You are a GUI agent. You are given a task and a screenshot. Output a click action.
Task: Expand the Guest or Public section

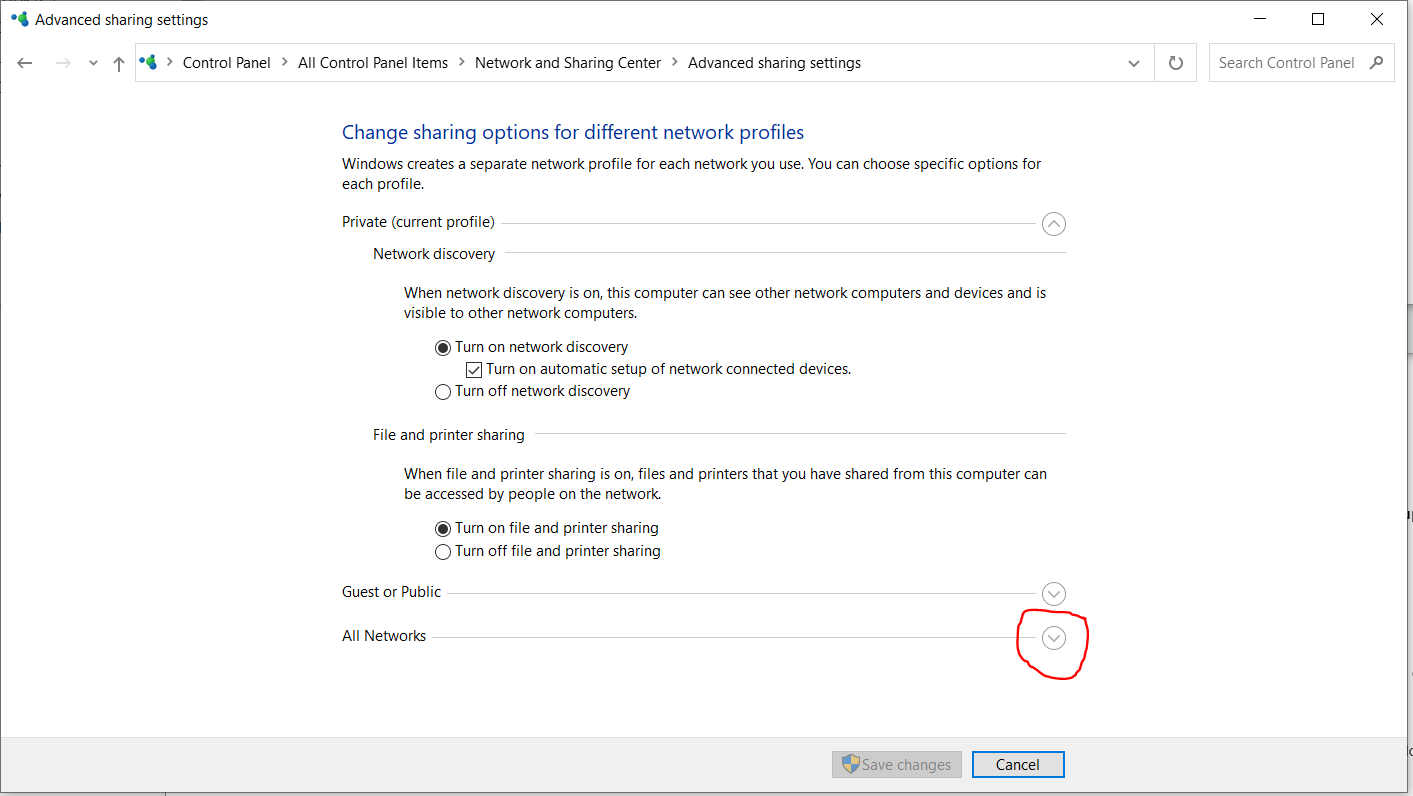[1054, 594]
